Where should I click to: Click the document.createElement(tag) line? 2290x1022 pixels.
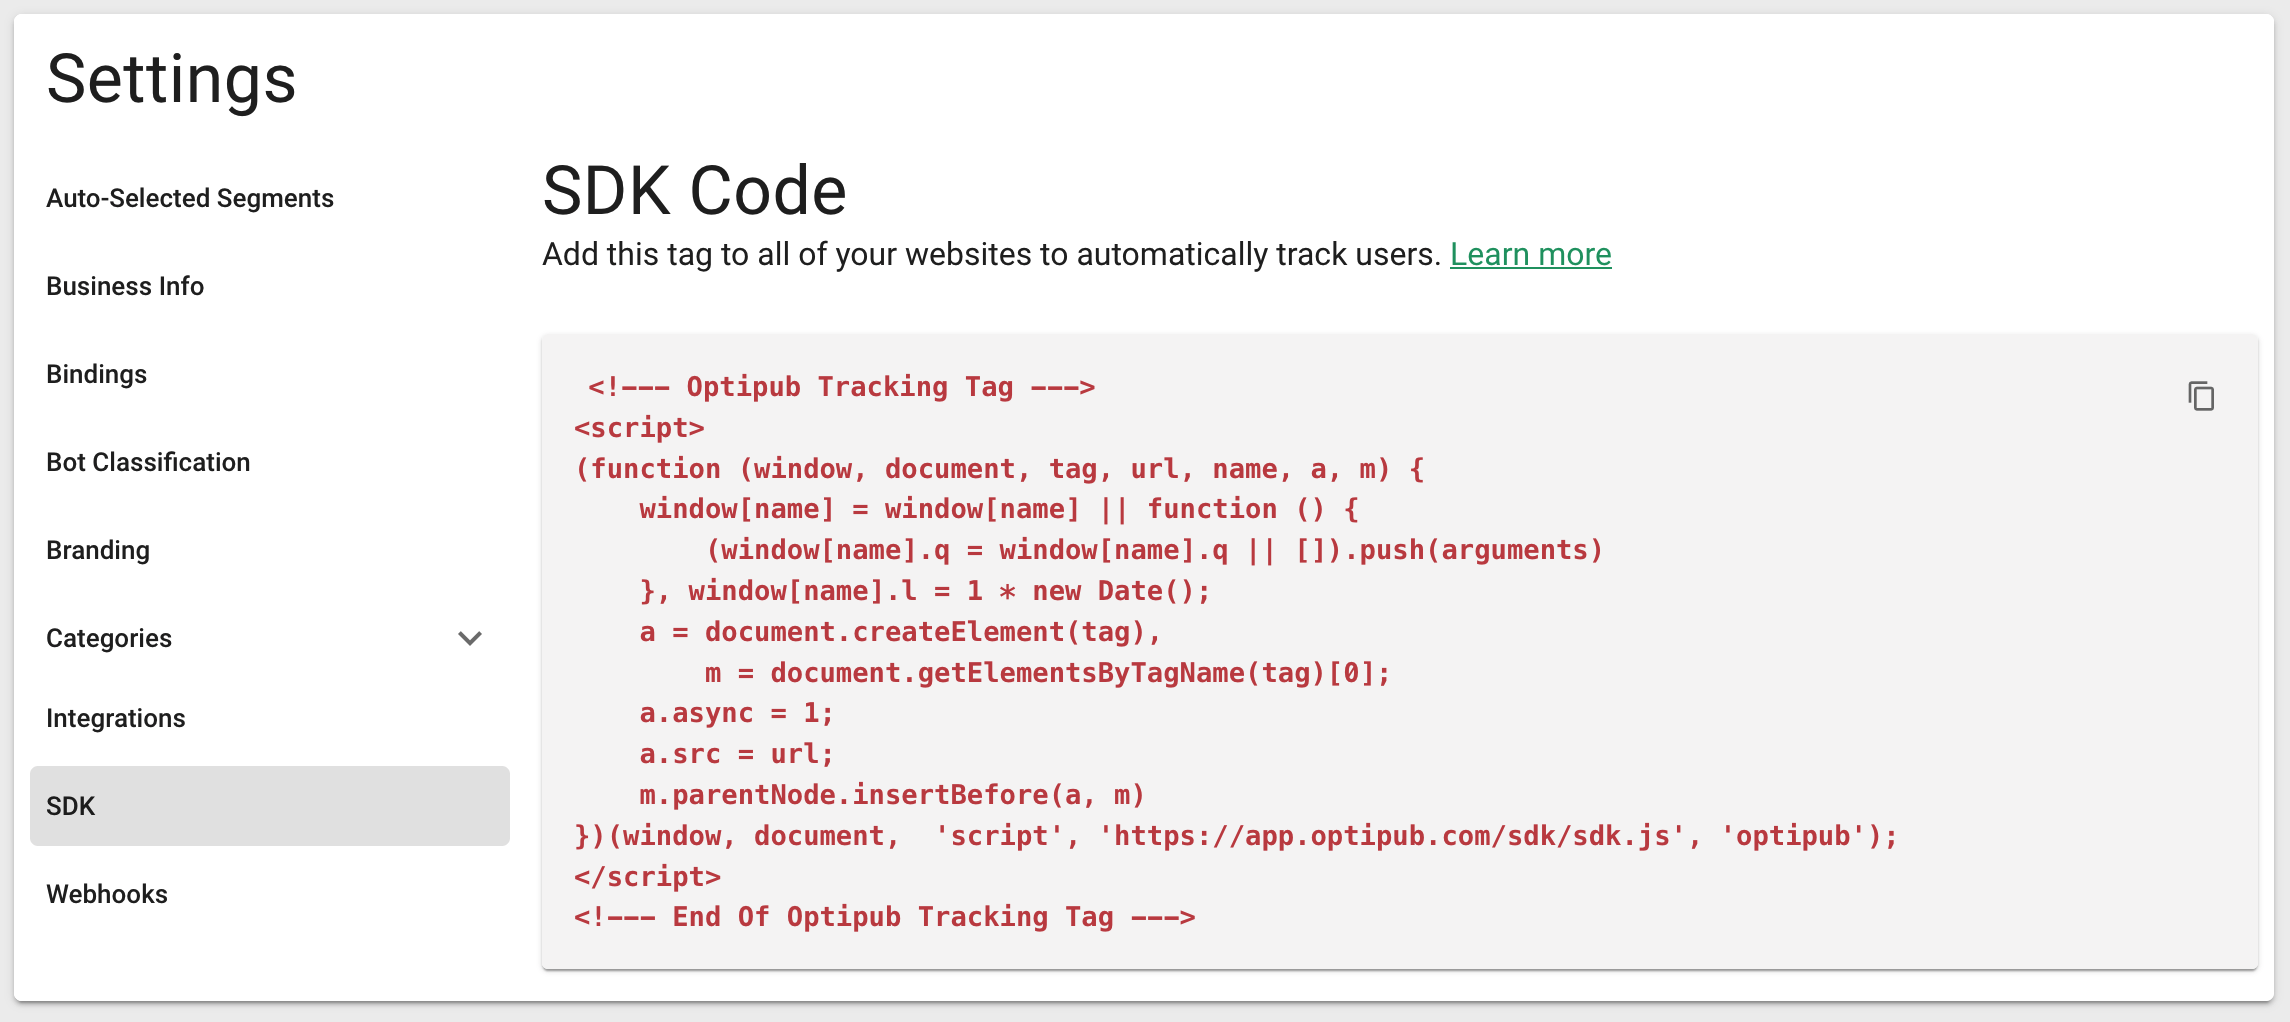pyautogui.click(x=900, y=632)
